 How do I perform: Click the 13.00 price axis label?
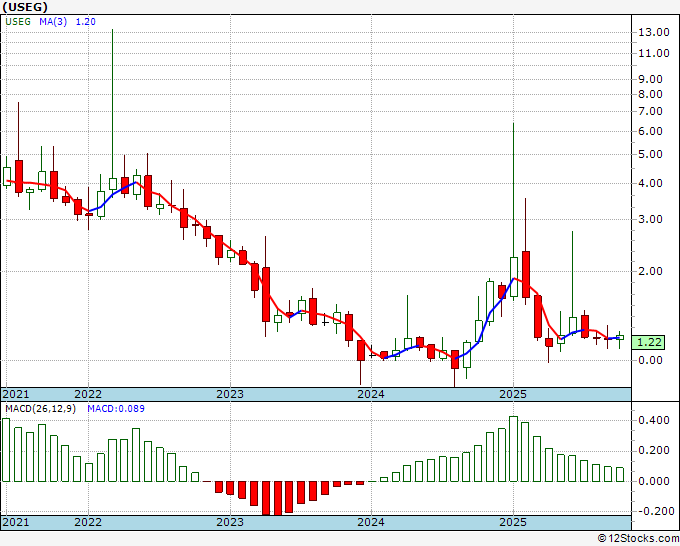(x=654, y=32)
